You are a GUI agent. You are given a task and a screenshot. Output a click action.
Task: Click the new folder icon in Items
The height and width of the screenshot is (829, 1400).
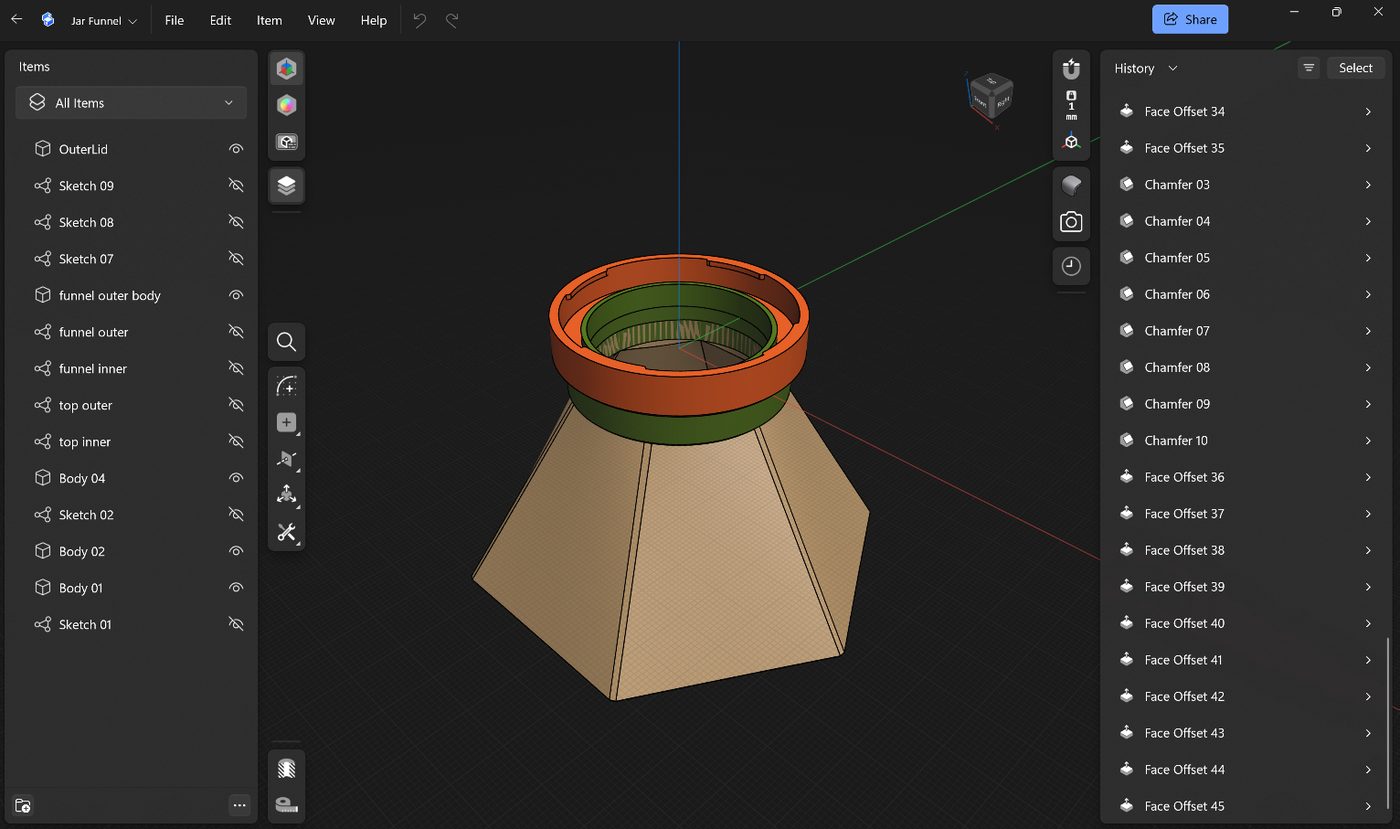[23, 805]
